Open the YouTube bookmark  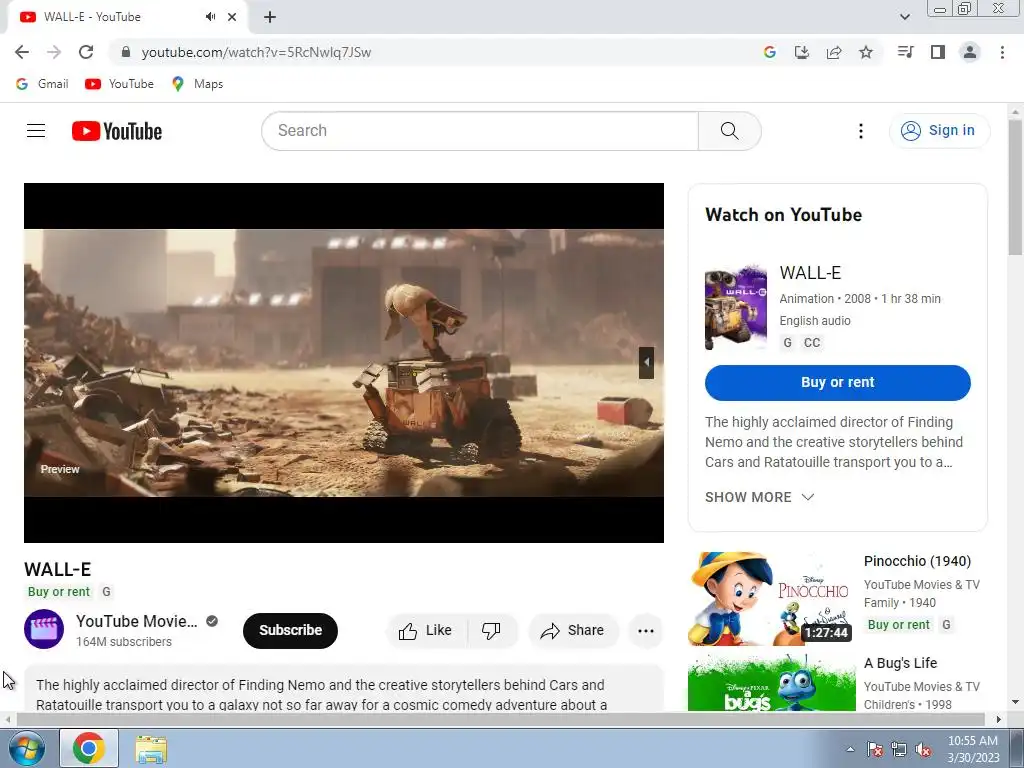pos(120,84)
